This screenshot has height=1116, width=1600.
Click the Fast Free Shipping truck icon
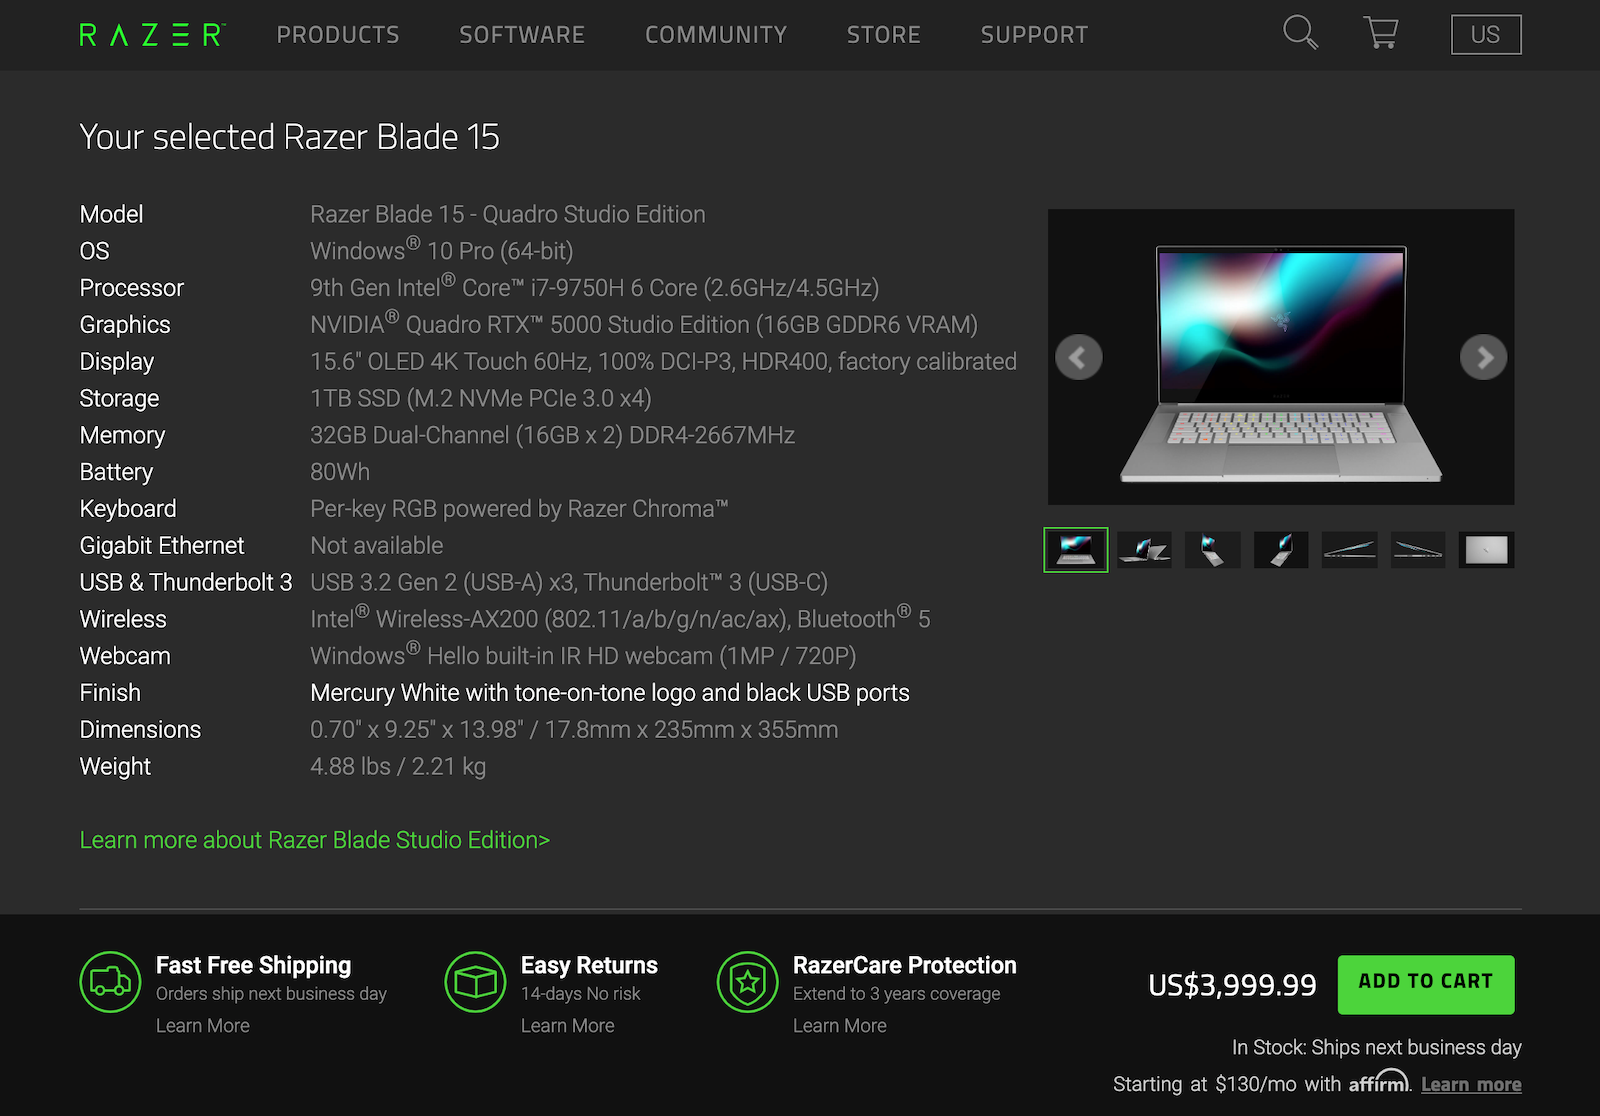click(x=110, y=982)
